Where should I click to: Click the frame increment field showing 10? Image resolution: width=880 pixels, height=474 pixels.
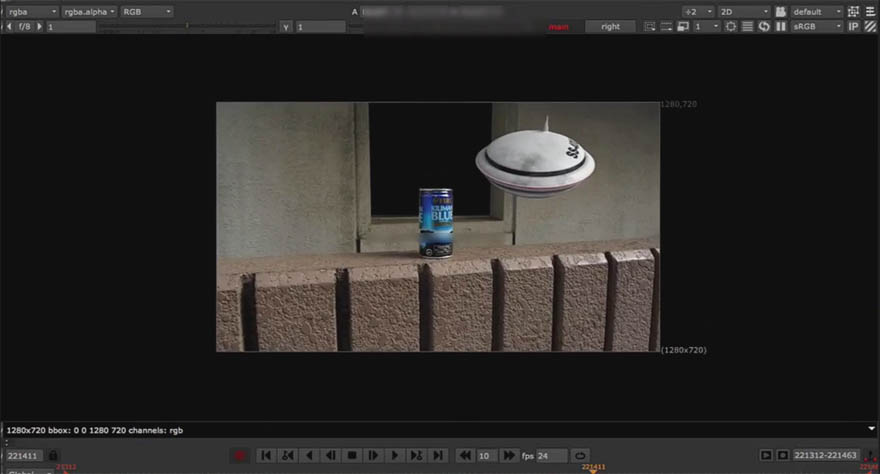point(487,455)
